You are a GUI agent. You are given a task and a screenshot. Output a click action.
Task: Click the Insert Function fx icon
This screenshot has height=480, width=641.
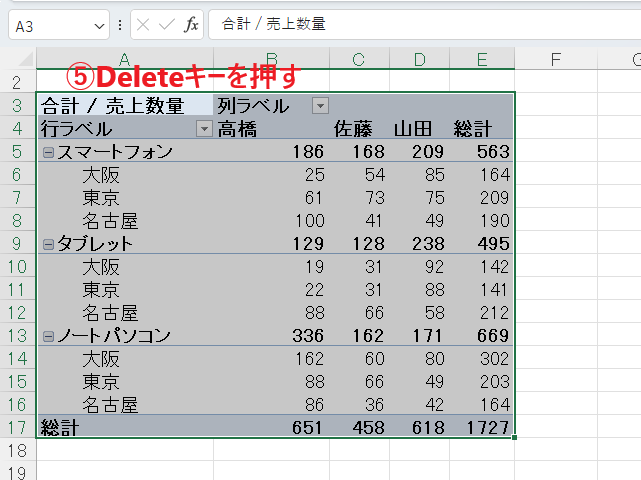[191, 25]
